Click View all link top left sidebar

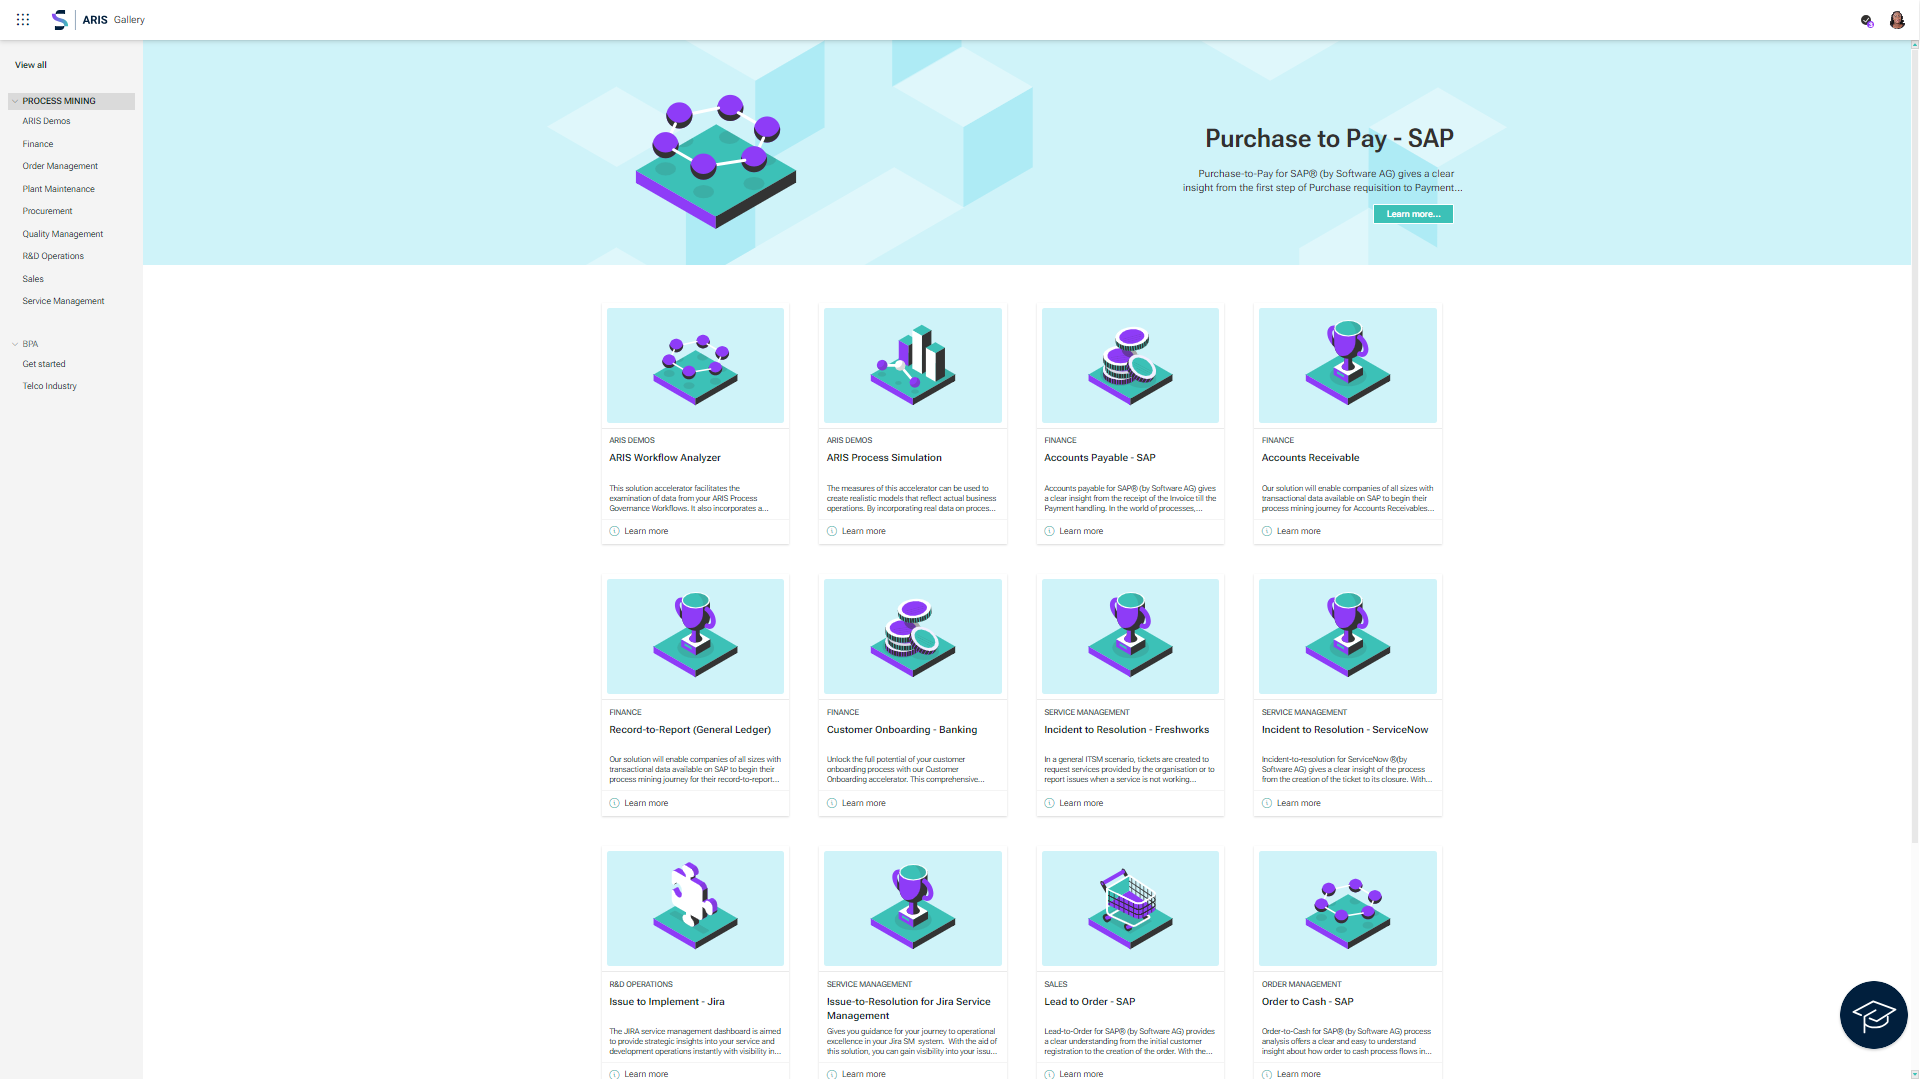point(29,63)
